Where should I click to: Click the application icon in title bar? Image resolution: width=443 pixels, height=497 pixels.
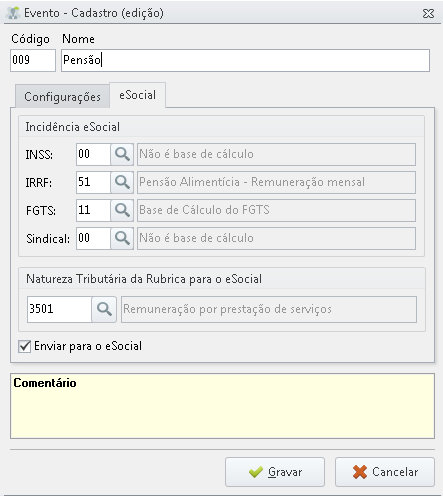[13, 13]
